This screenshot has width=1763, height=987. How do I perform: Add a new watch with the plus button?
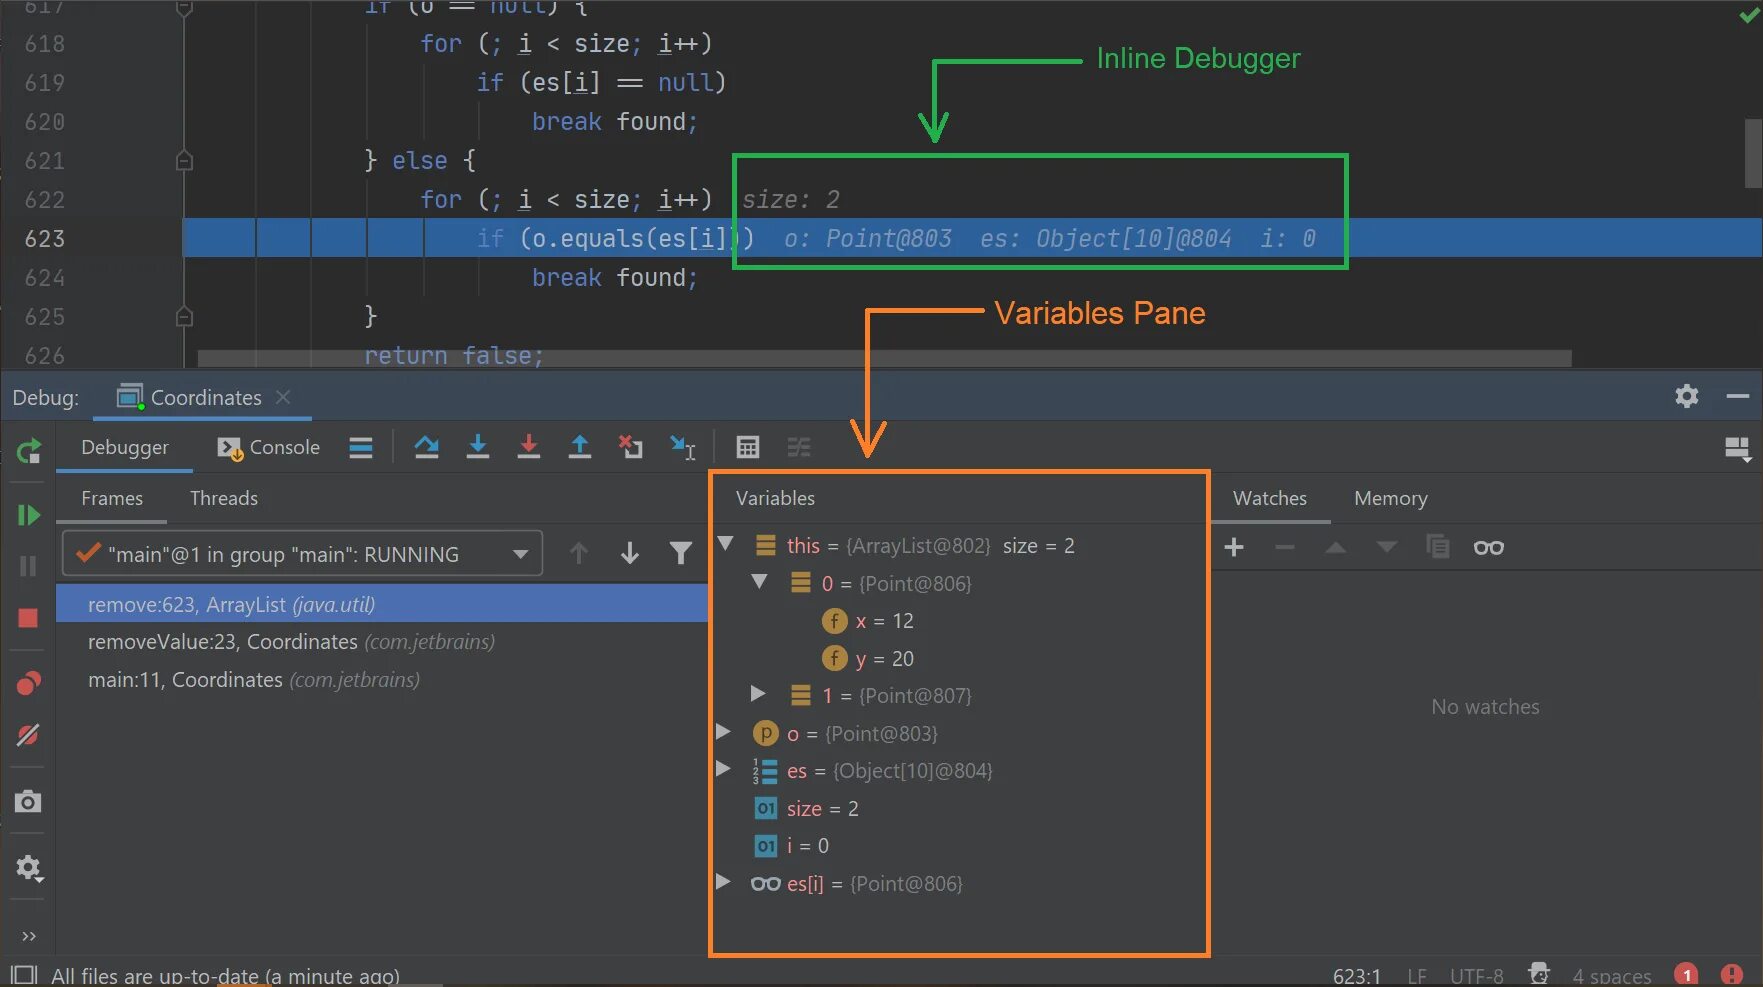[x=1234, y=547]
